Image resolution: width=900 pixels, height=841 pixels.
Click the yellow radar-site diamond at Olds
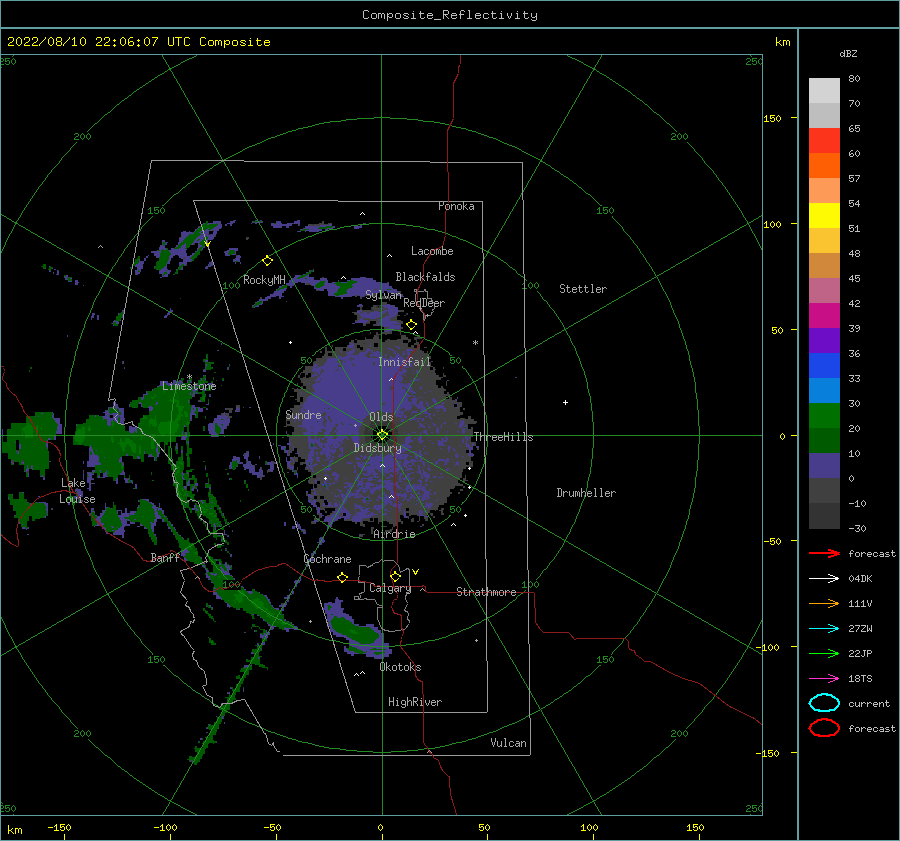[382, 435]
